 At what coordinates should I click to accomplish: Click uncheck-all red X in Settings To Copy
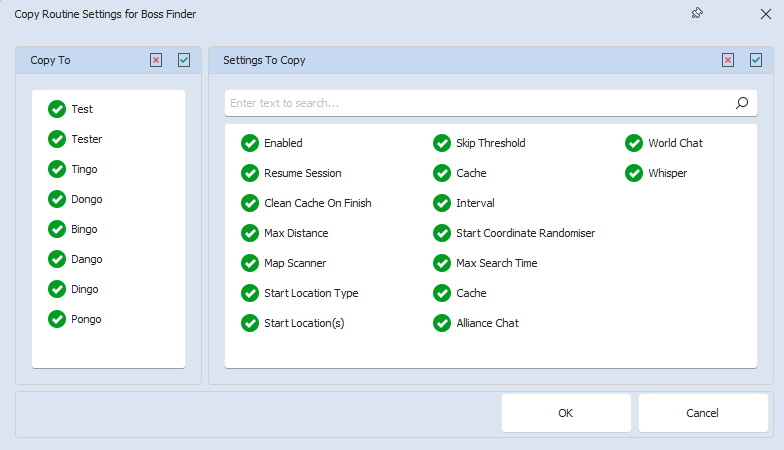click(x=728, y=60)
